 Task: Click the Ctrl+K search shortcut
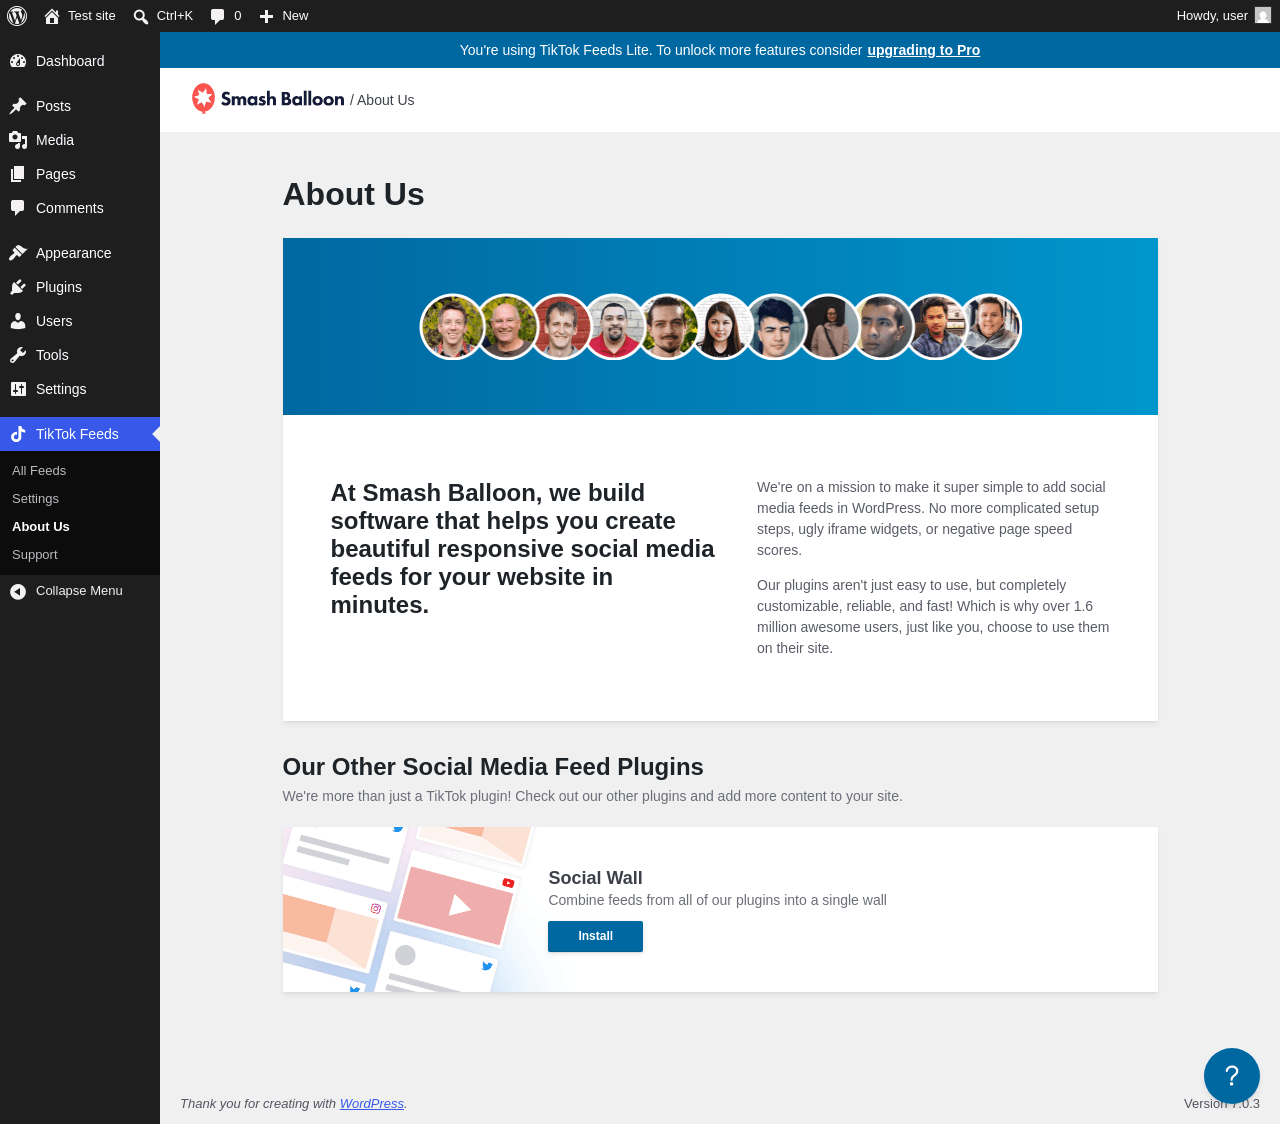pos(163,16)
